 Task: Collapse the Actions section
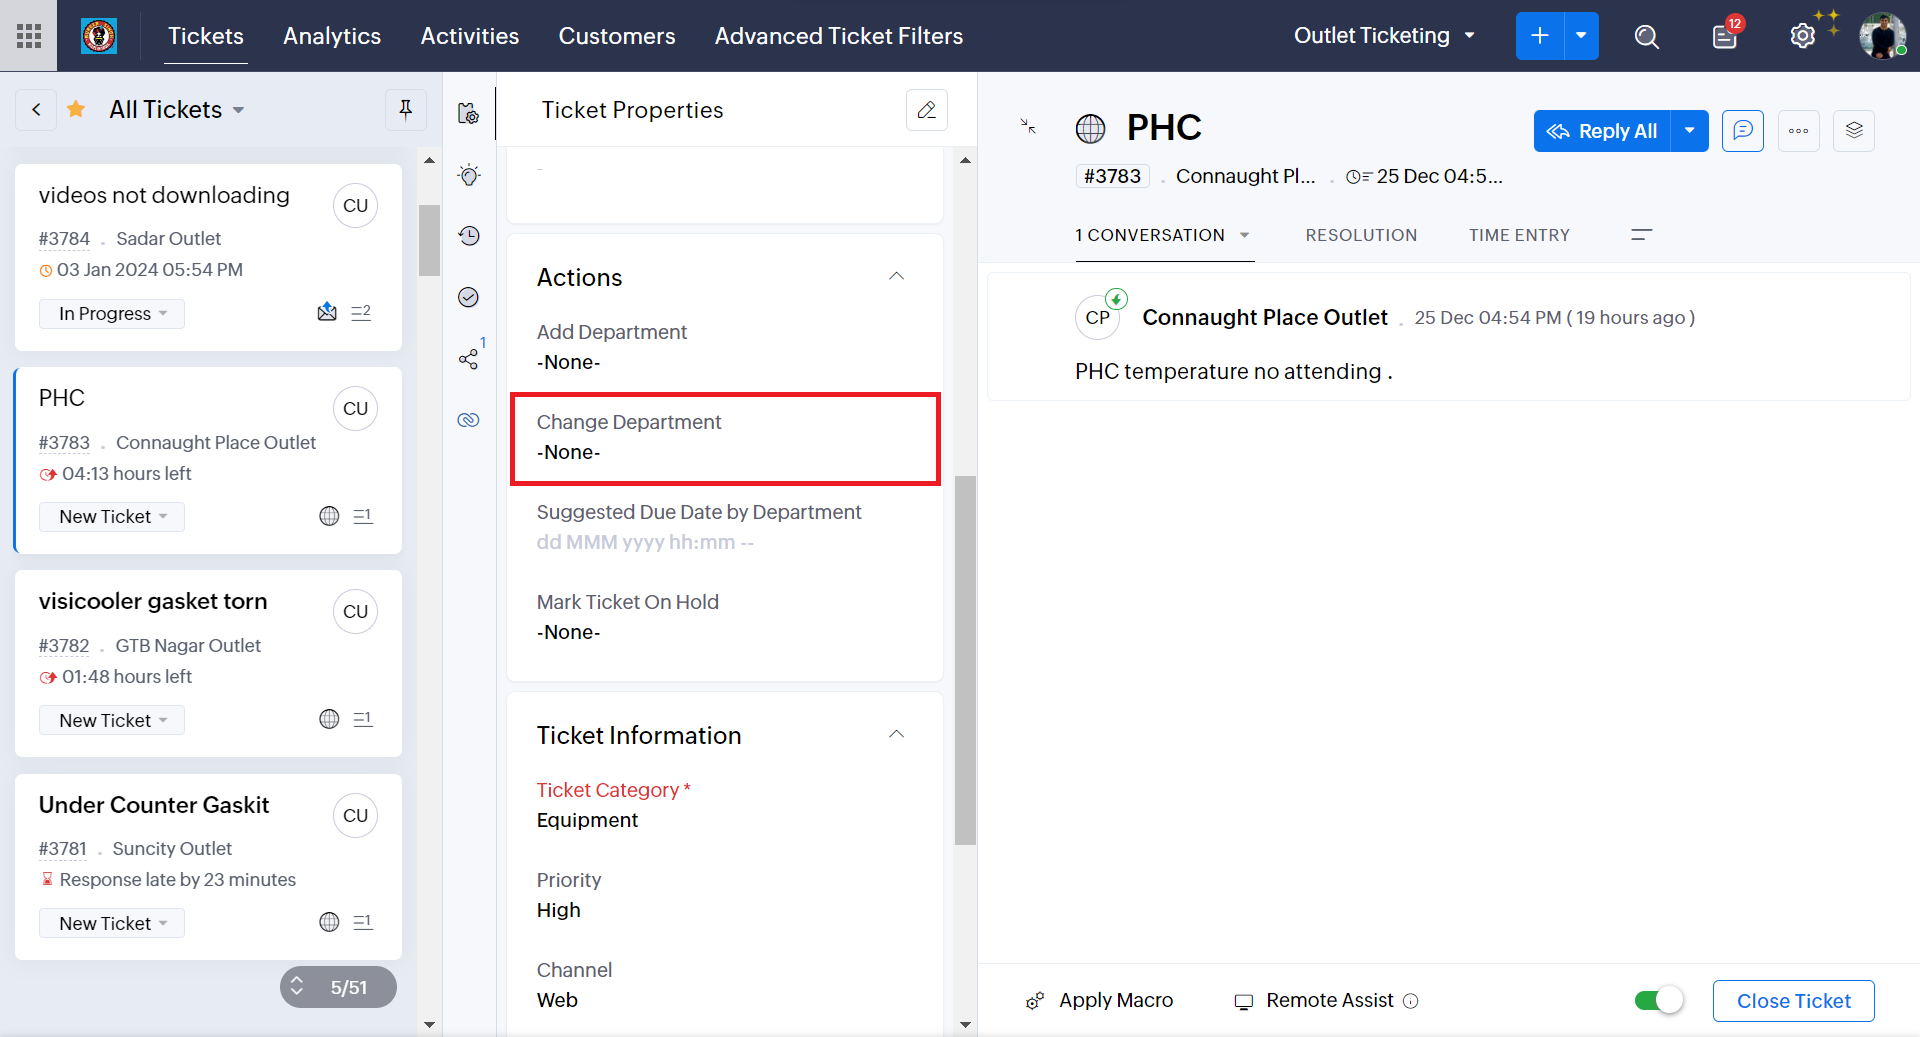pyautogui.click(x=896, y=277)
